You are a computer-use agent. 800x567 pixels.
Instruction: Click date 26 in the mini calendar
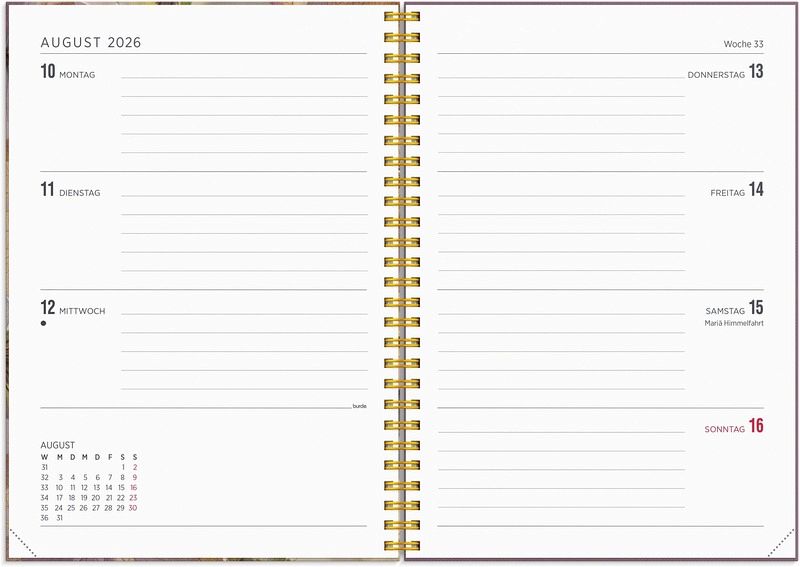click(x=84, y=508)
